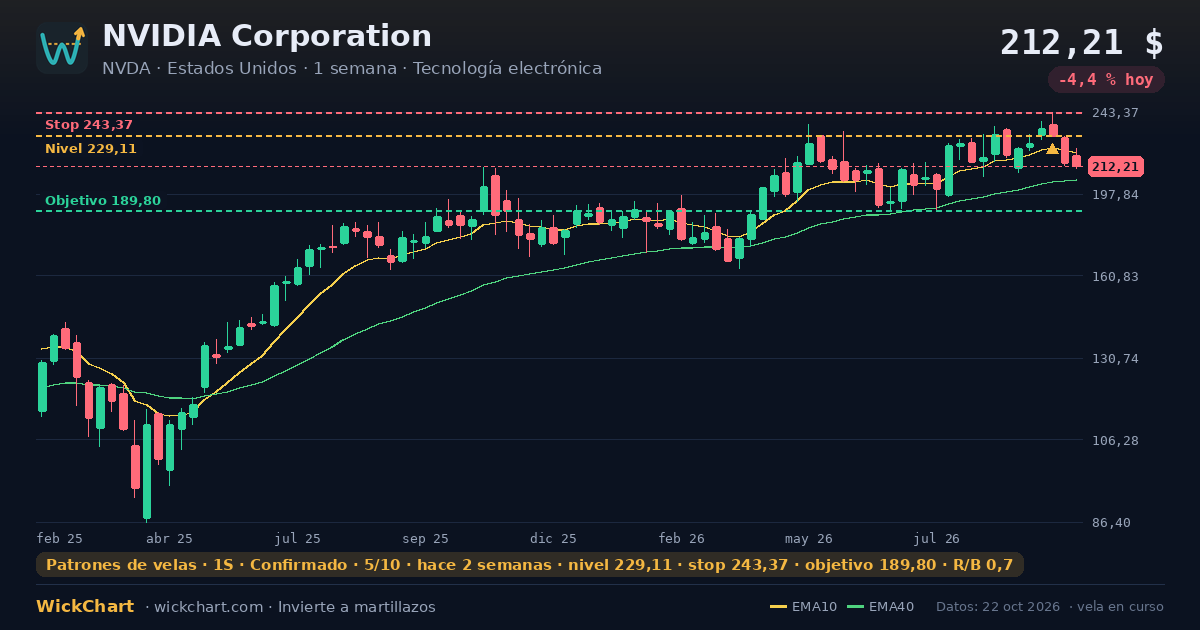Click the 86,40 axis value

[1111, 523]
